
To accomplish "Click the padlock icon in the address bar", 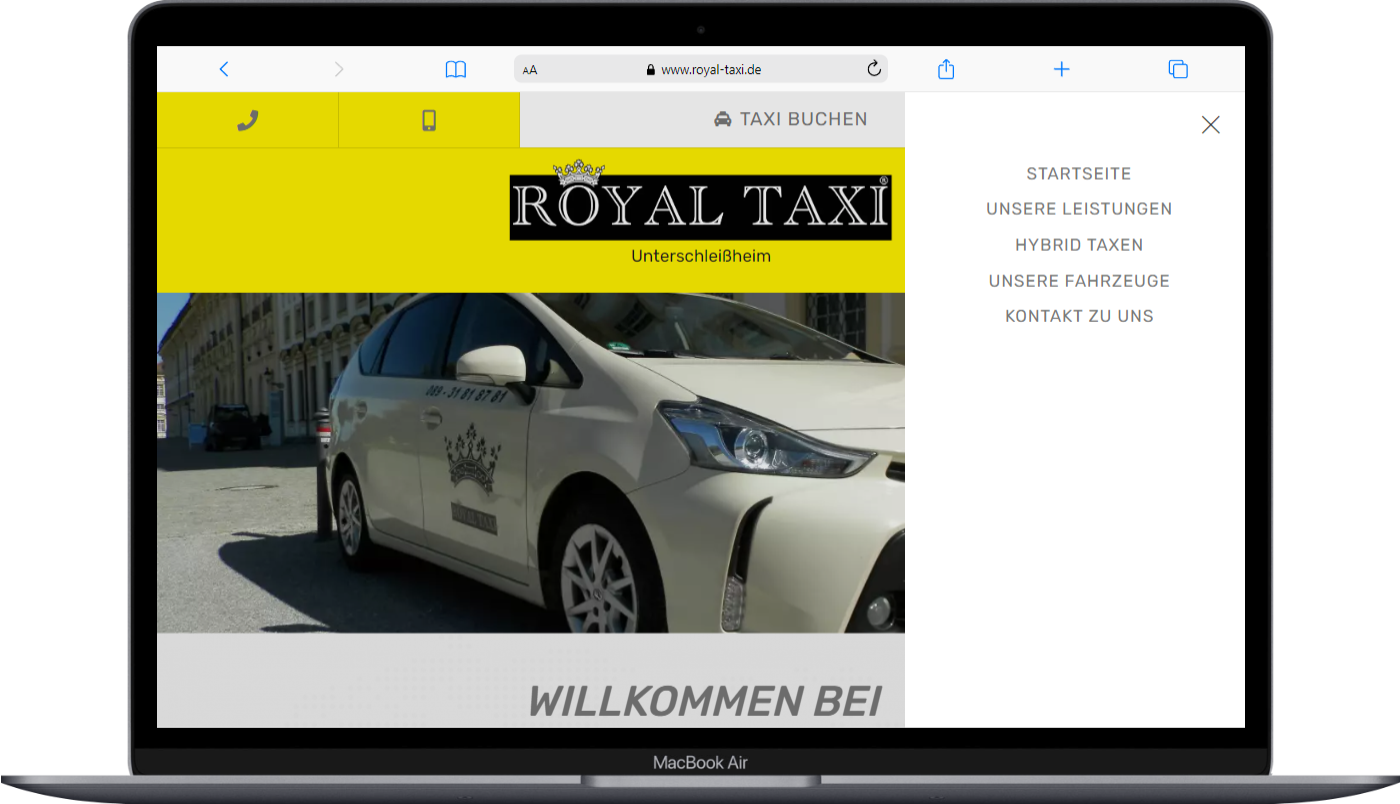I will 651,70.
